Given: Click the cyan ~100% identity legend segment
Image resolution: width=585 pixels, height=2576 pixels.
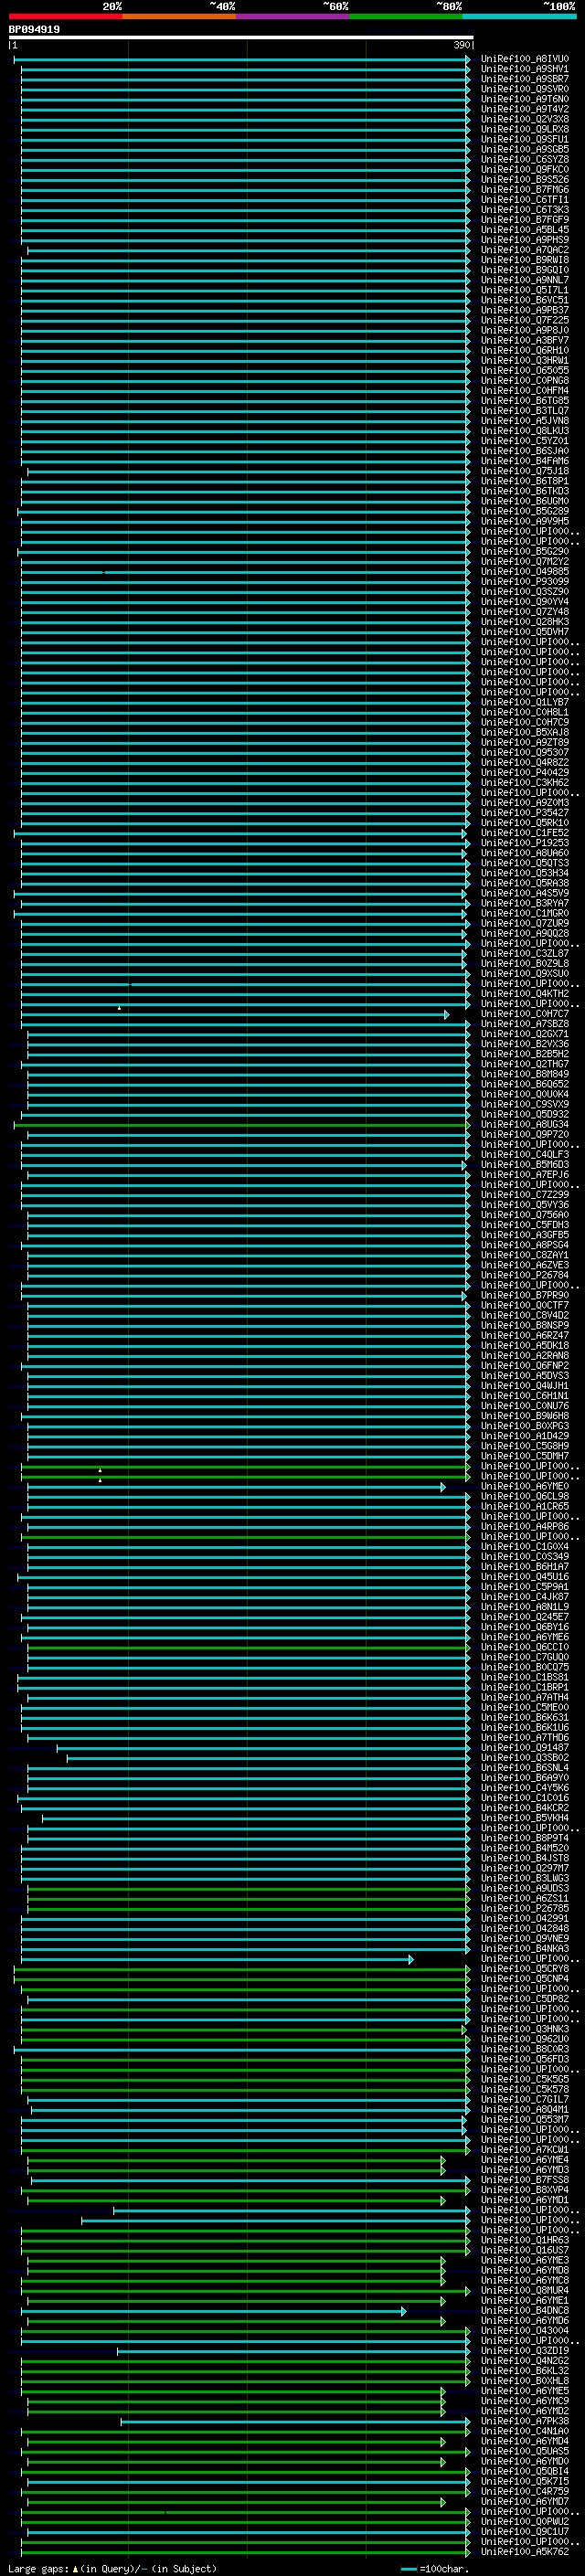Looking at the screenshot, I should 519,16.
